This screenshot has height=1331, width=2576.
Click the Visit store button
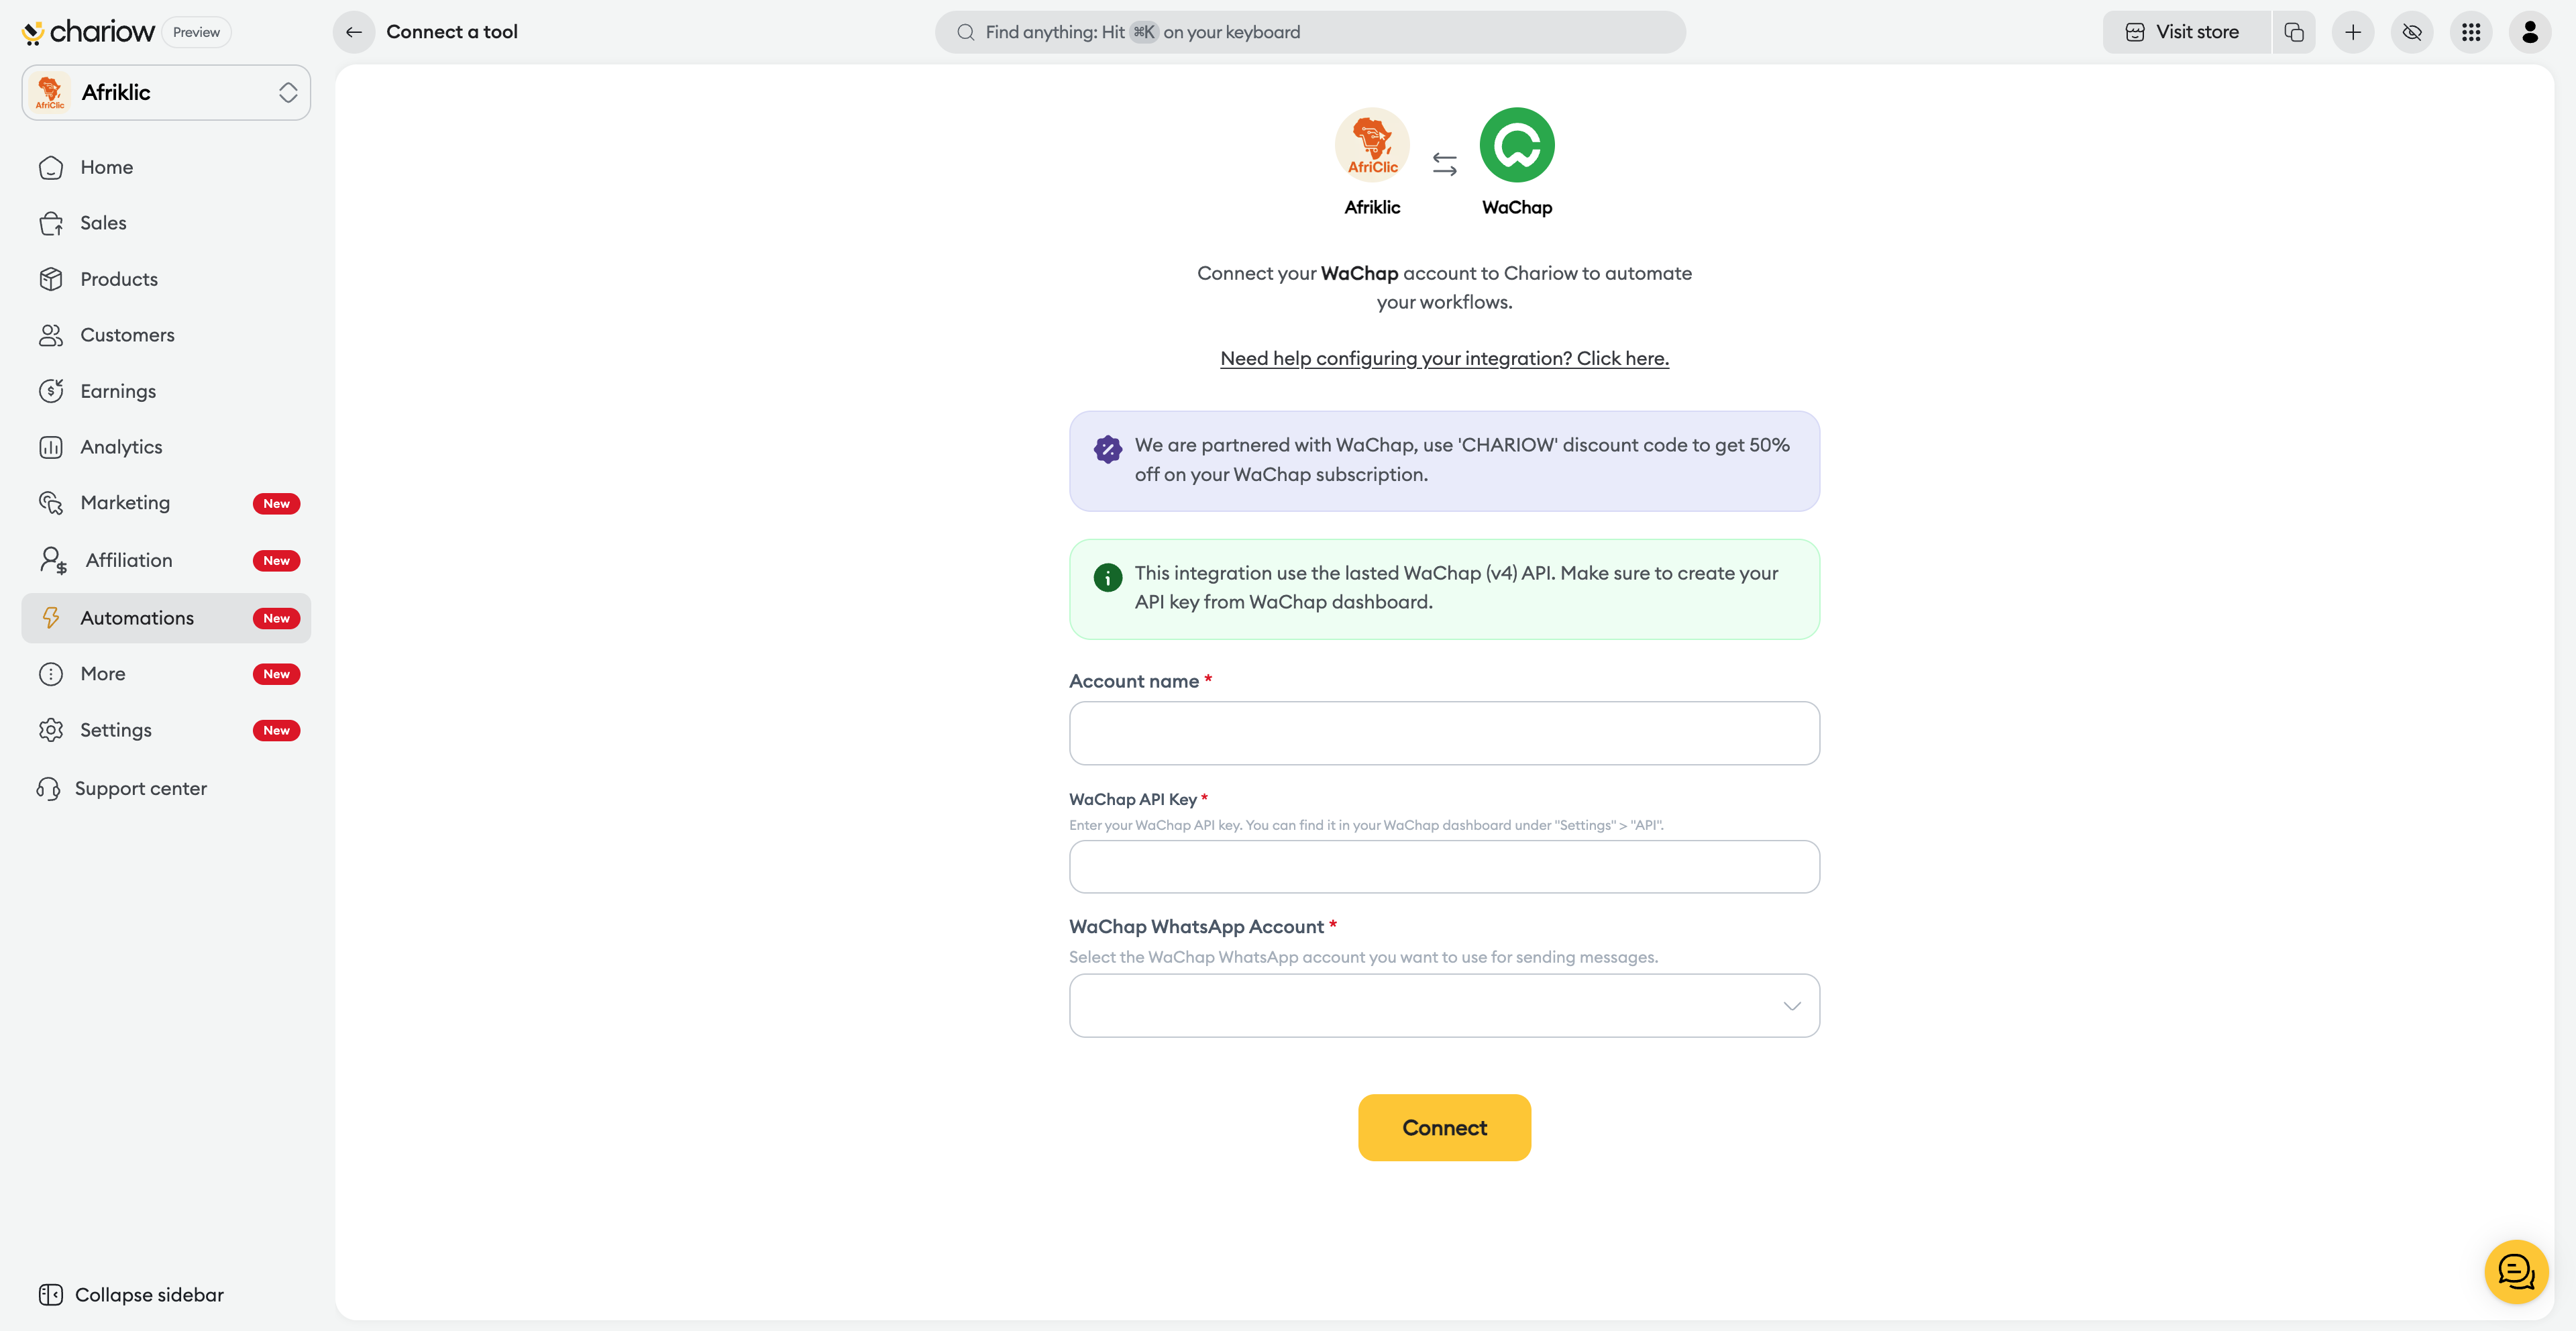[2184, 32]
